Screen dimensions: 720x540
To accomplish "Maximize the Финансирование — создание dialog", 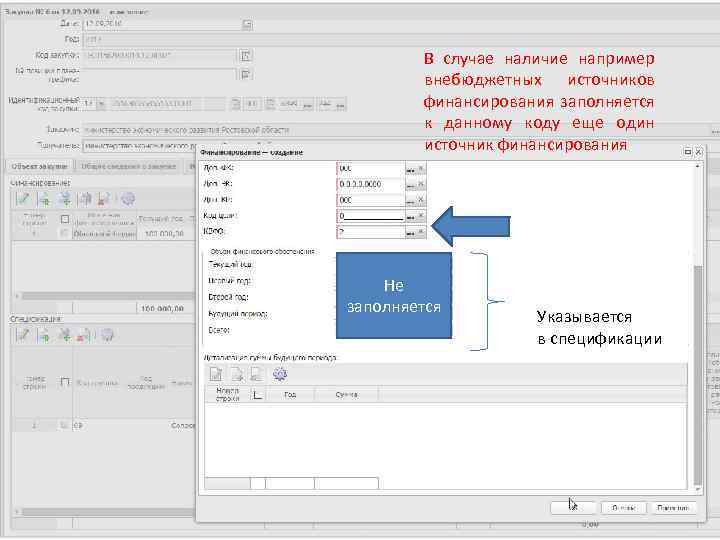I will [687, 152].
